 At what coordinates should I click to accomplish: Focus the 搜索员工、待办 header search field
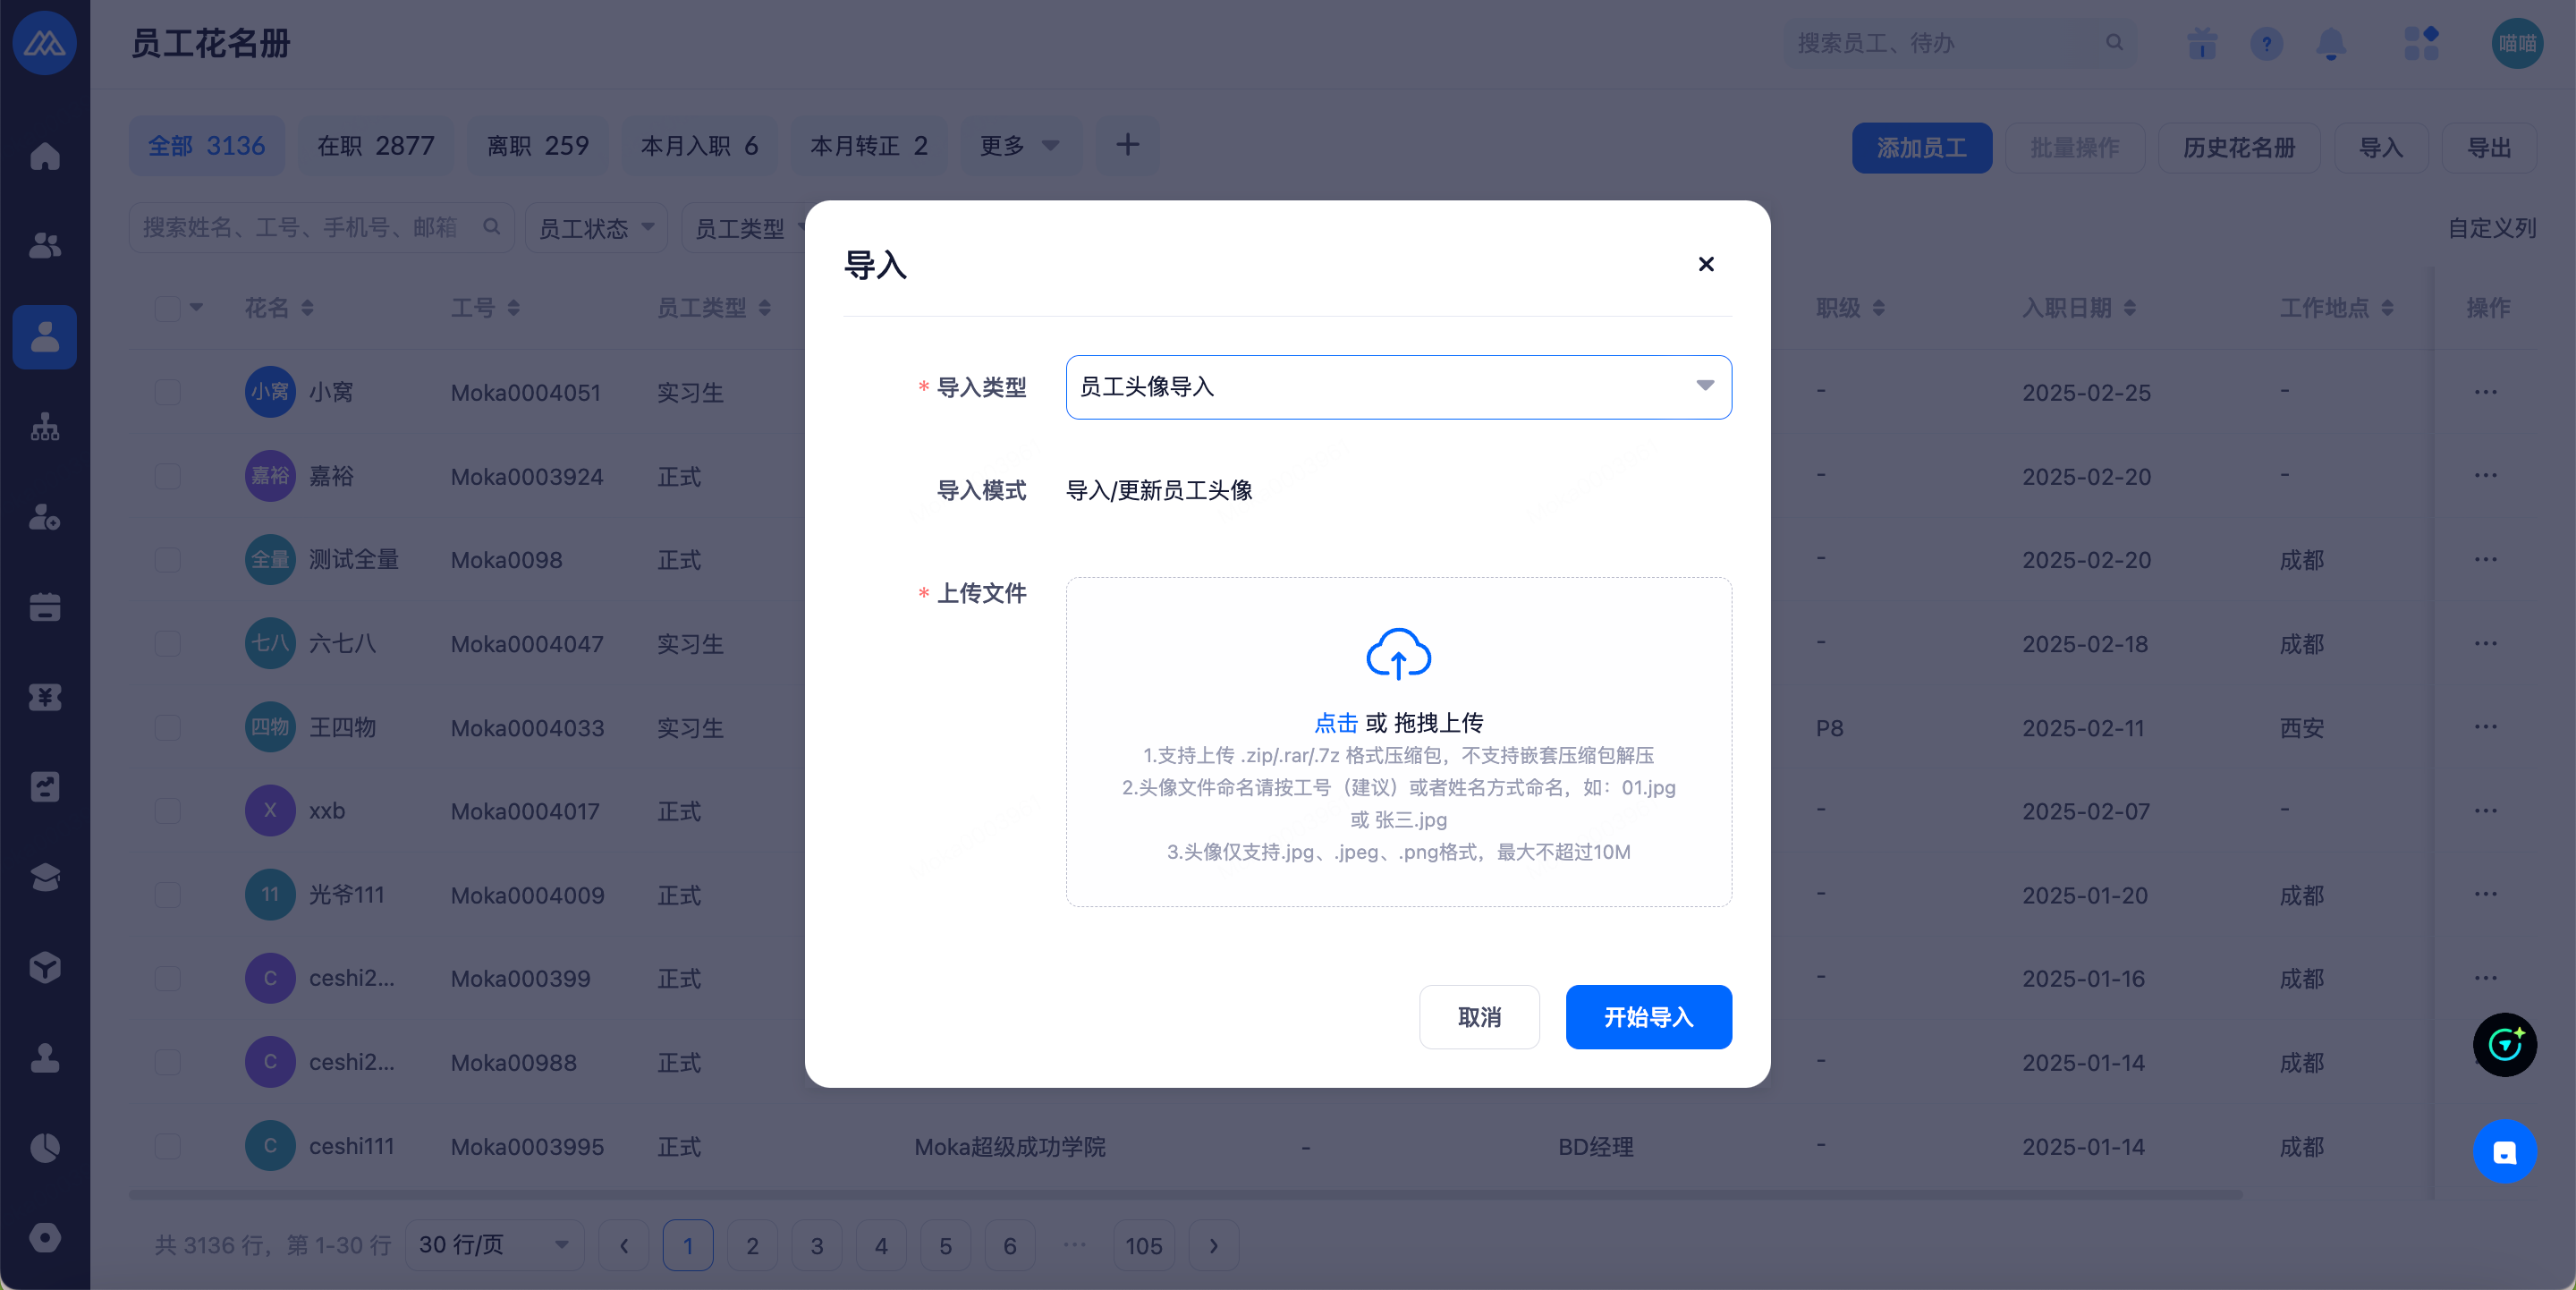coord(1960,43)
